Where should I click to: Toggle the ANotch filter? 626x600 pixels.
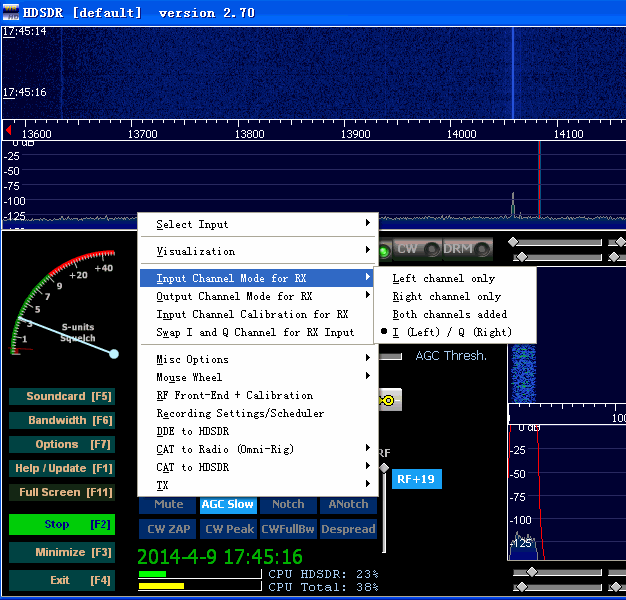(348, 505)
